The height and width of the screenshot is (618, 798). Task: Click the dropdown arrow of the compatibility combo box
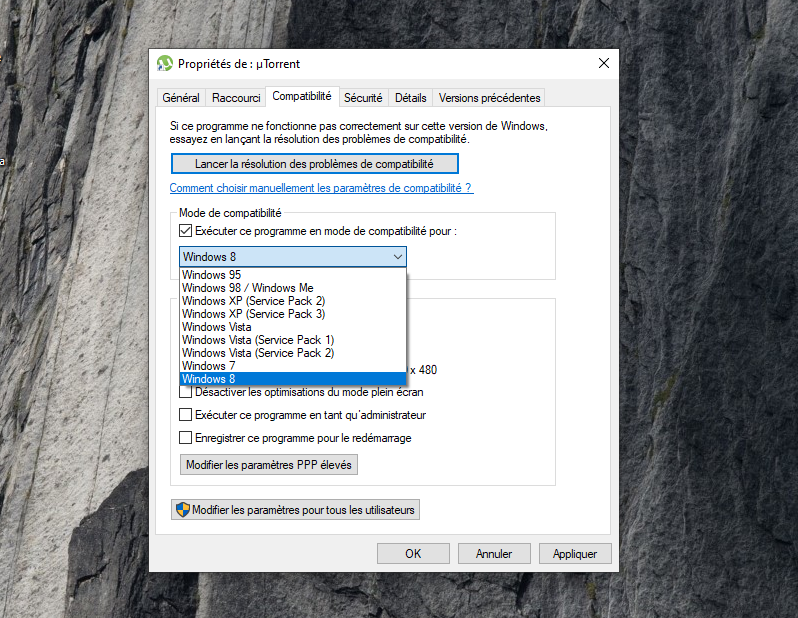coord(397,257)
